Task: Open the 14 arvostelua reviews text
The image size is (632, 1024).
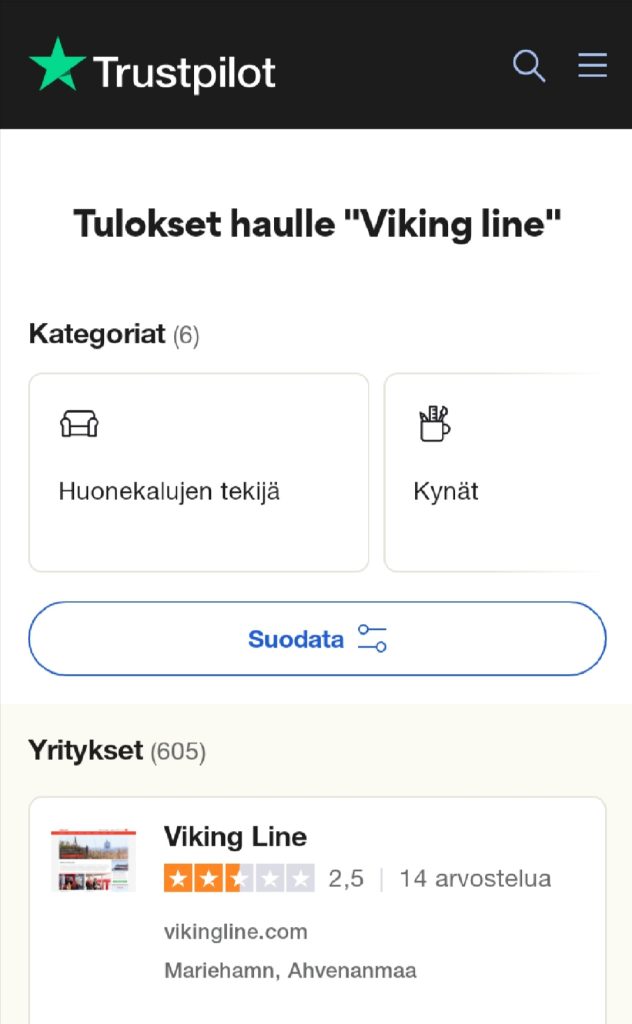Action: click(x=475, y=879)
